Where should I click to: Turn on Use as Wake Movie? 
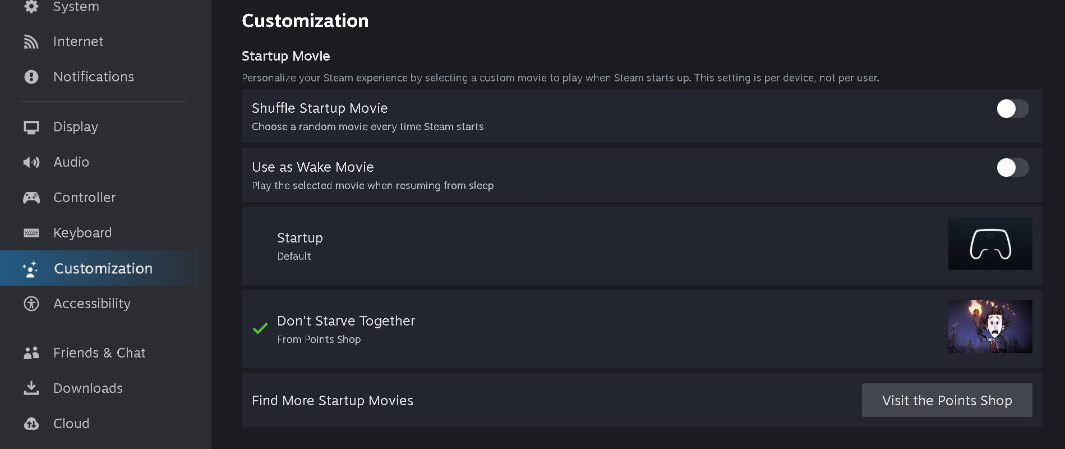[x=1012, y=168]
